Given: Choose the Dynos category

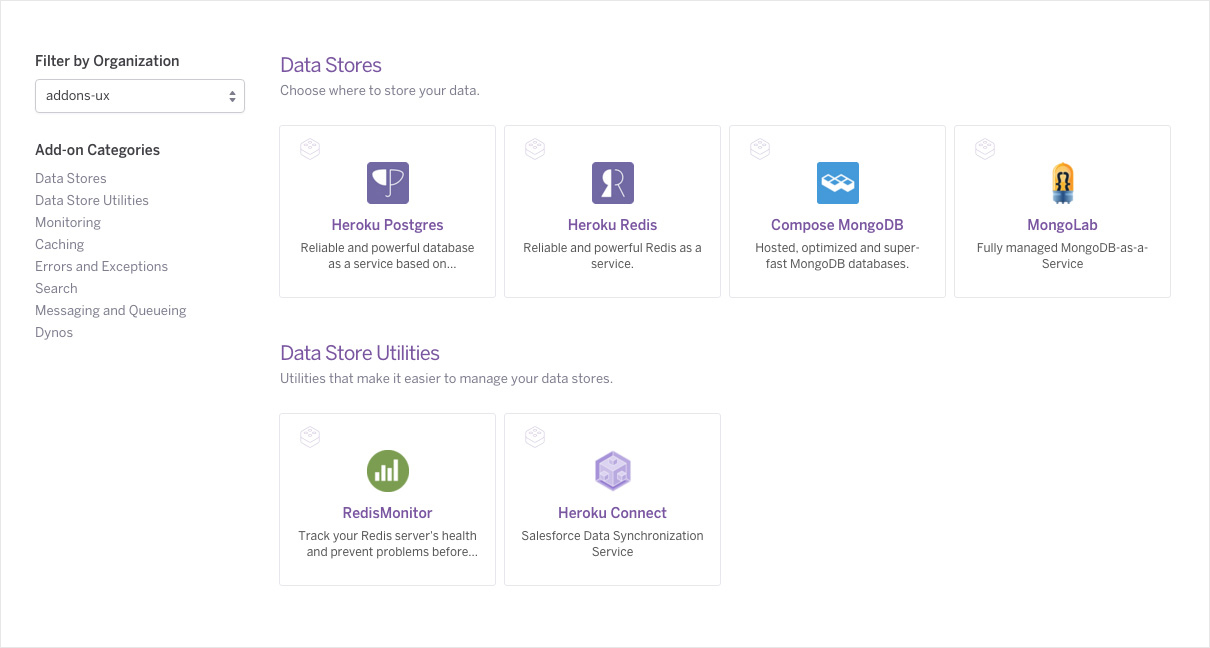Looking at the screenshot, I should coord(54,332).
